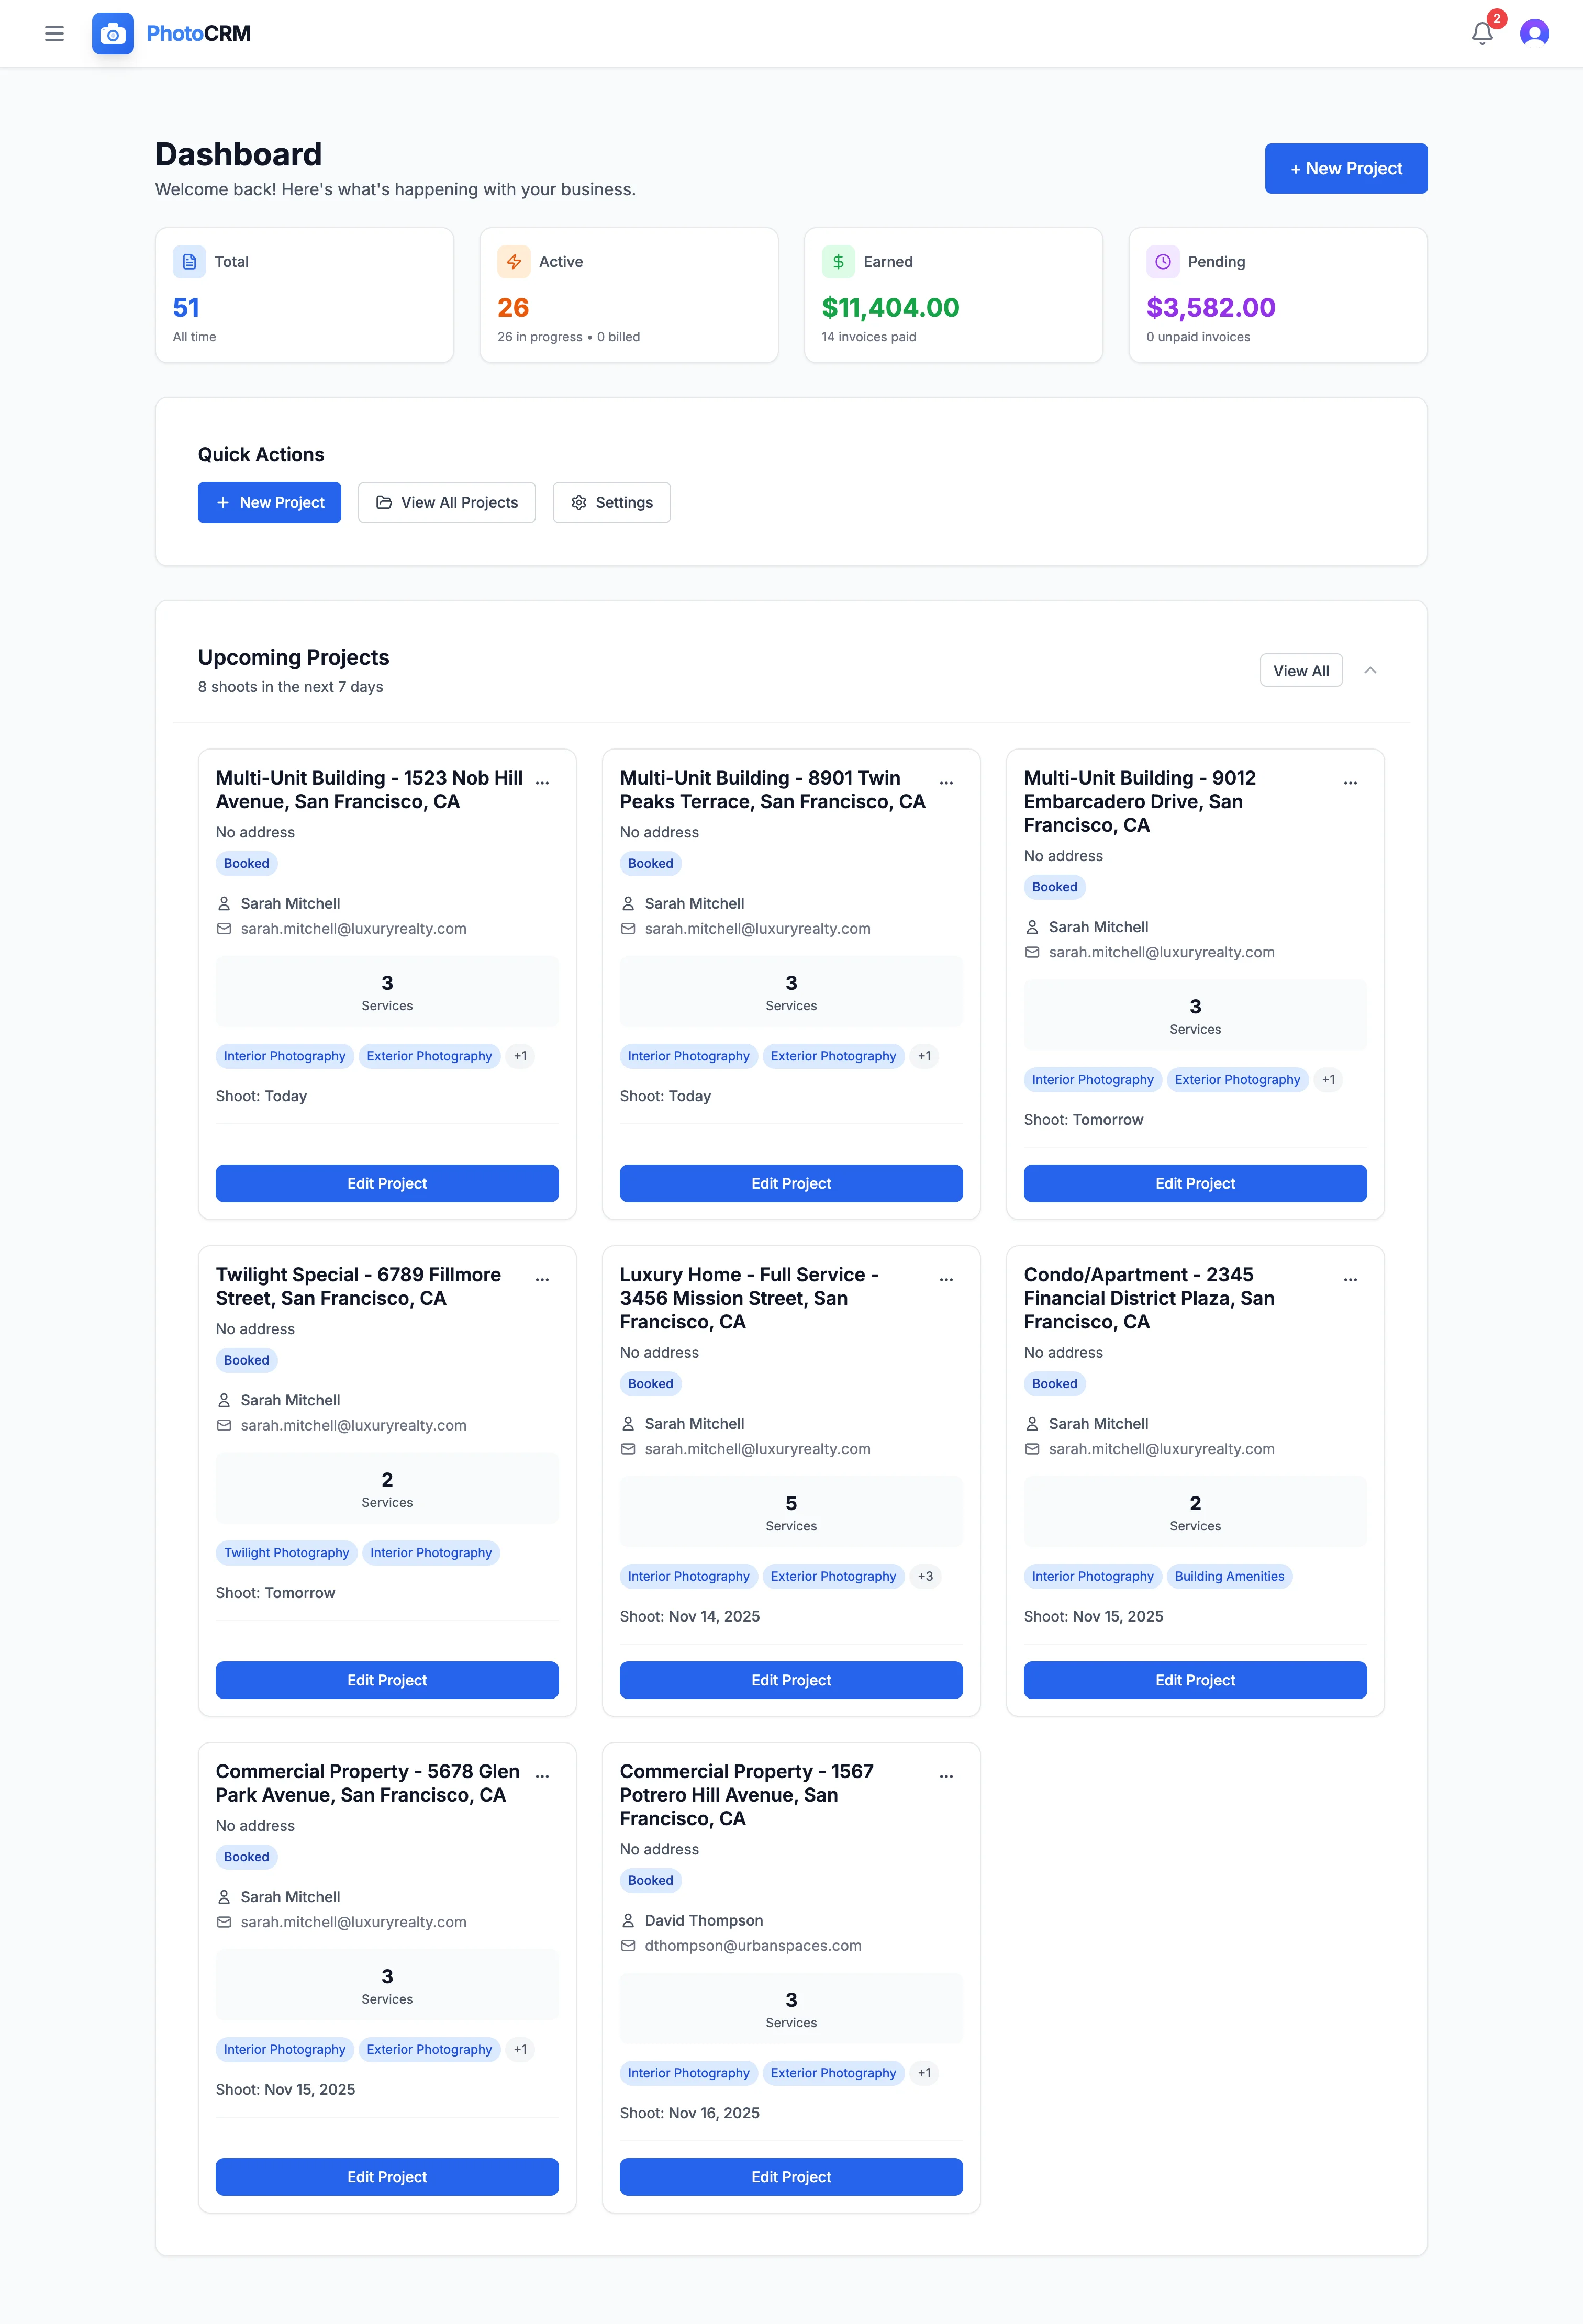Edit Project for 1567 Potrero Hill Avenue
Screen dimensions: 1583x2324
790,2176
